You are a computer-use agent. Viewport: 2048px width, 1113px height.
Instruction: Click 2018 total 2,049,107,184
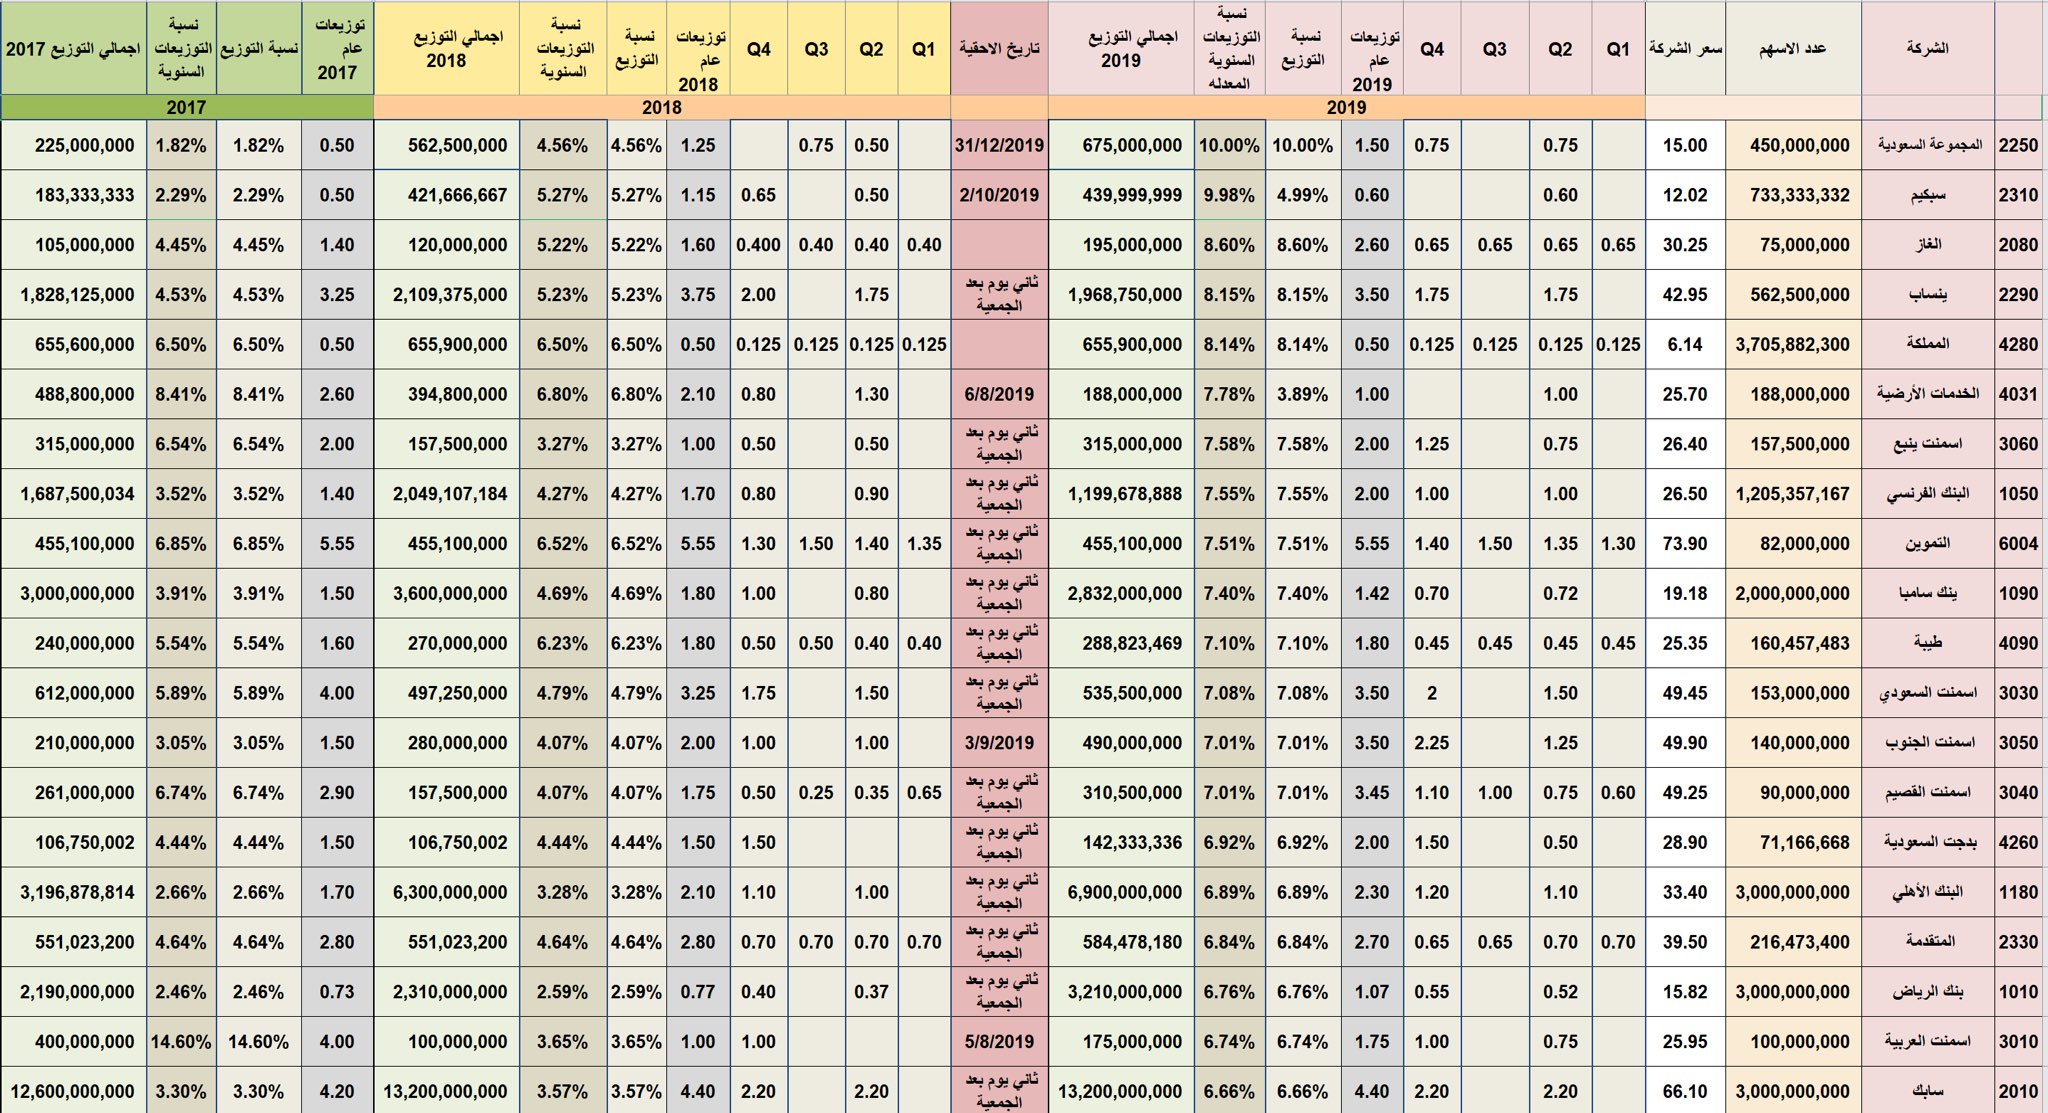click(x=450, y=494)
